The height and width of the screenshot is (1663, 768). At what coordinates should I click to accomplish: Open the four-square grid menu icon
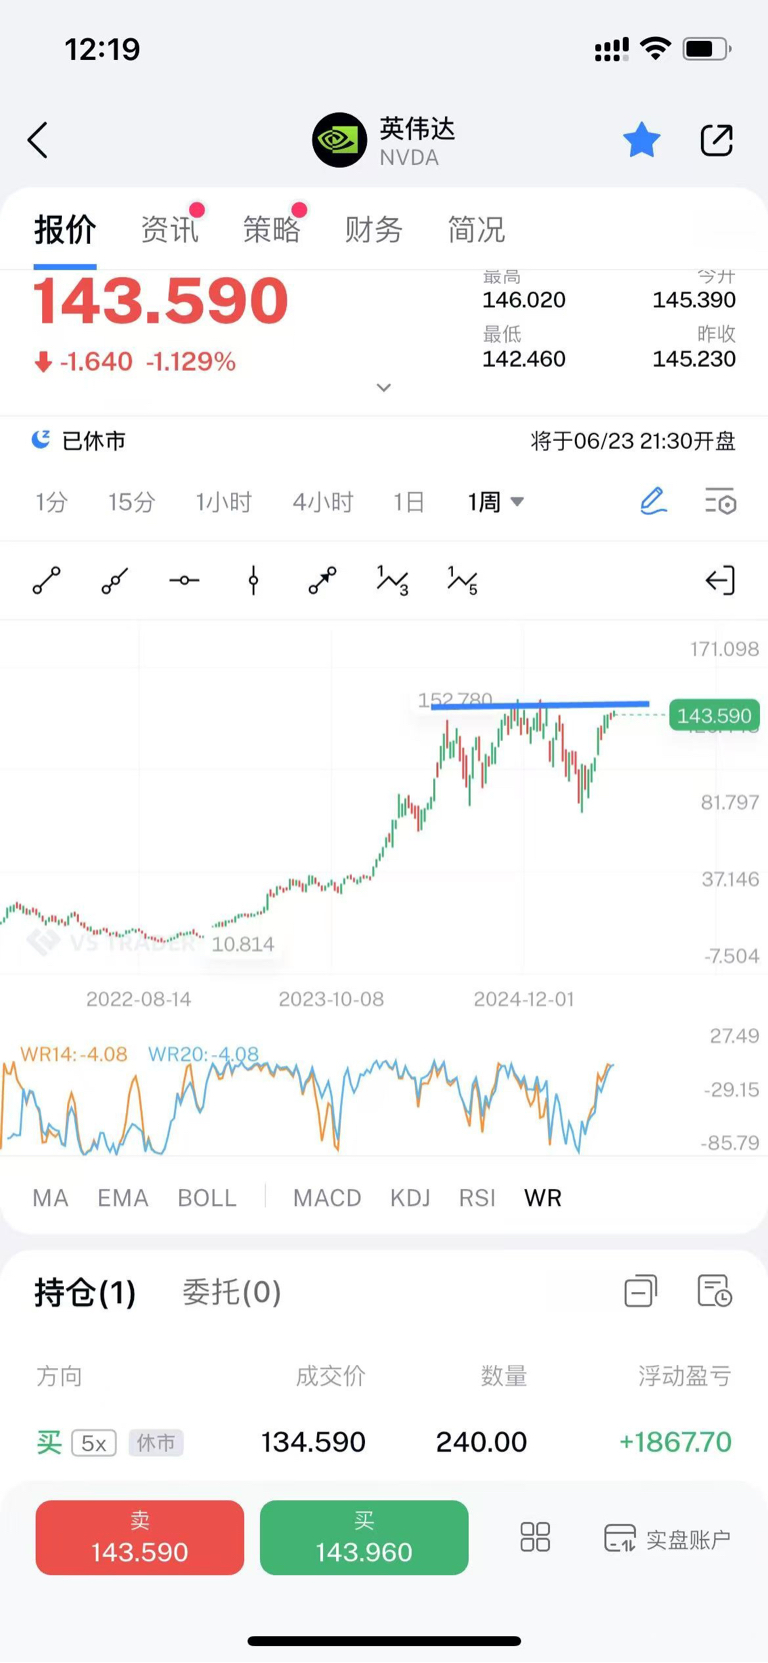tap(535, 1537)
